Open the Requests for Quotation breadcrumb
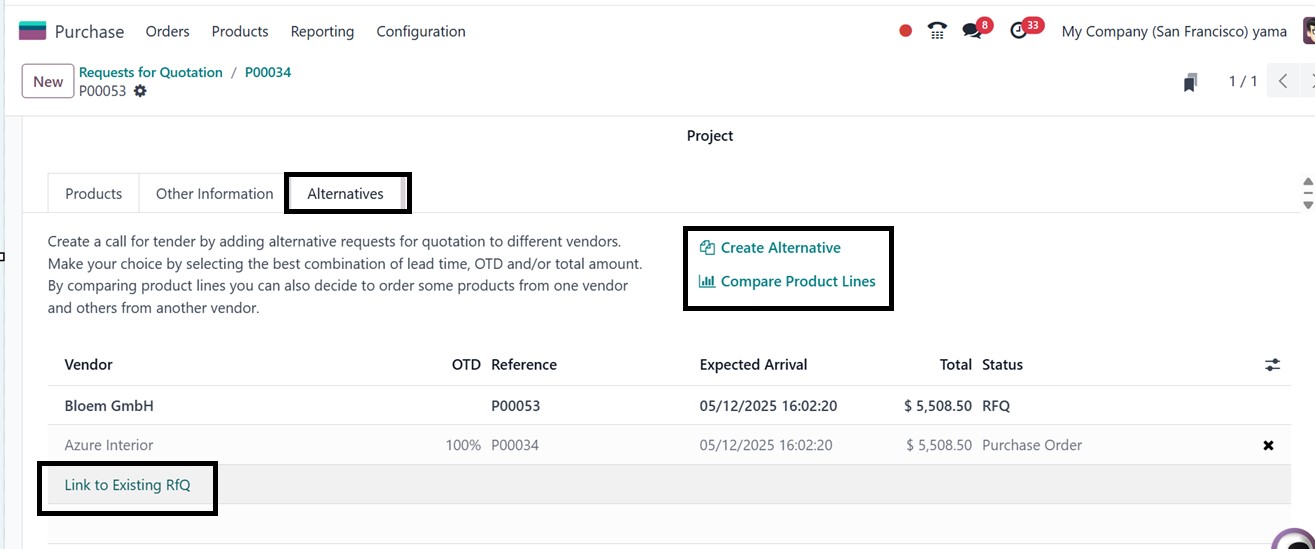This screenshot has width=1315, height=549. click(151, 72)
